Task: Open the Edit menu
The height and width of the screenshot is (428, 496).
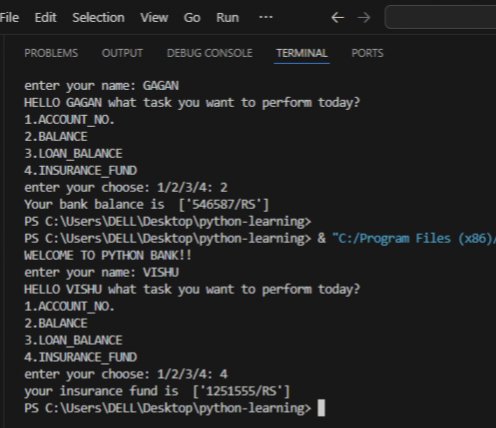Action: (x=46, y=17)
